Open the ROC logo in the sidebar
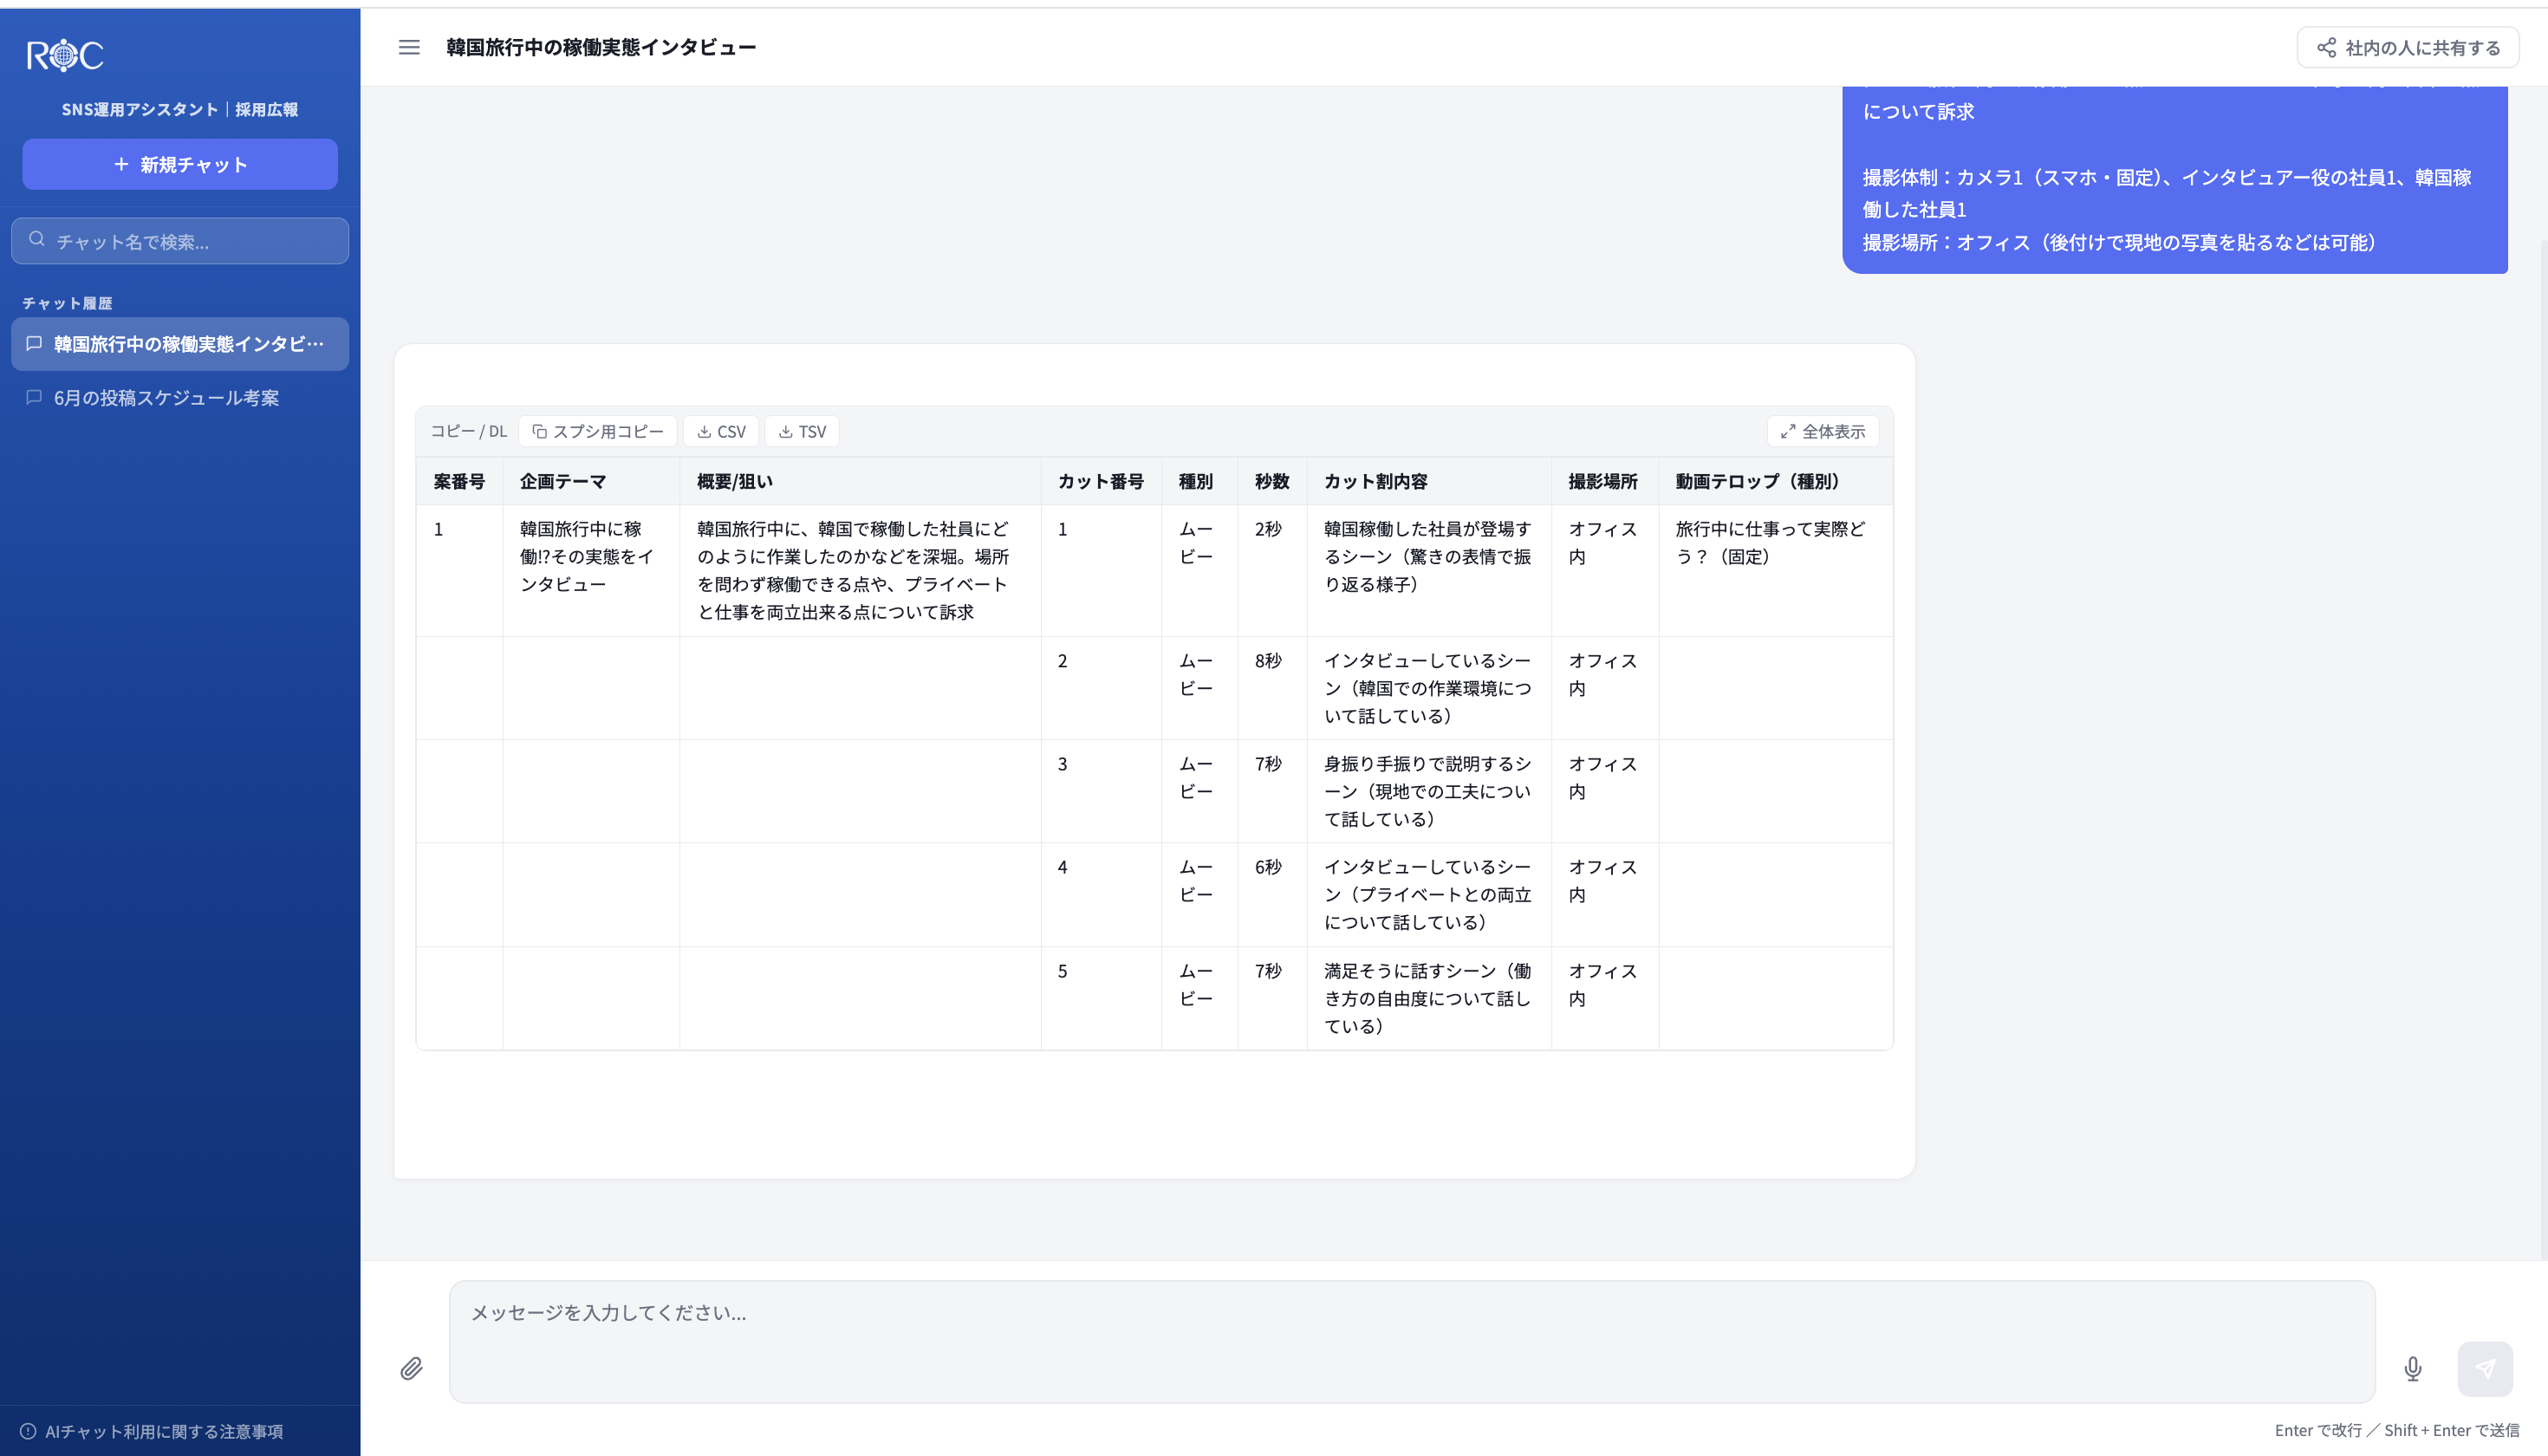This screenshot has width=2548, height=1456. 65,55
